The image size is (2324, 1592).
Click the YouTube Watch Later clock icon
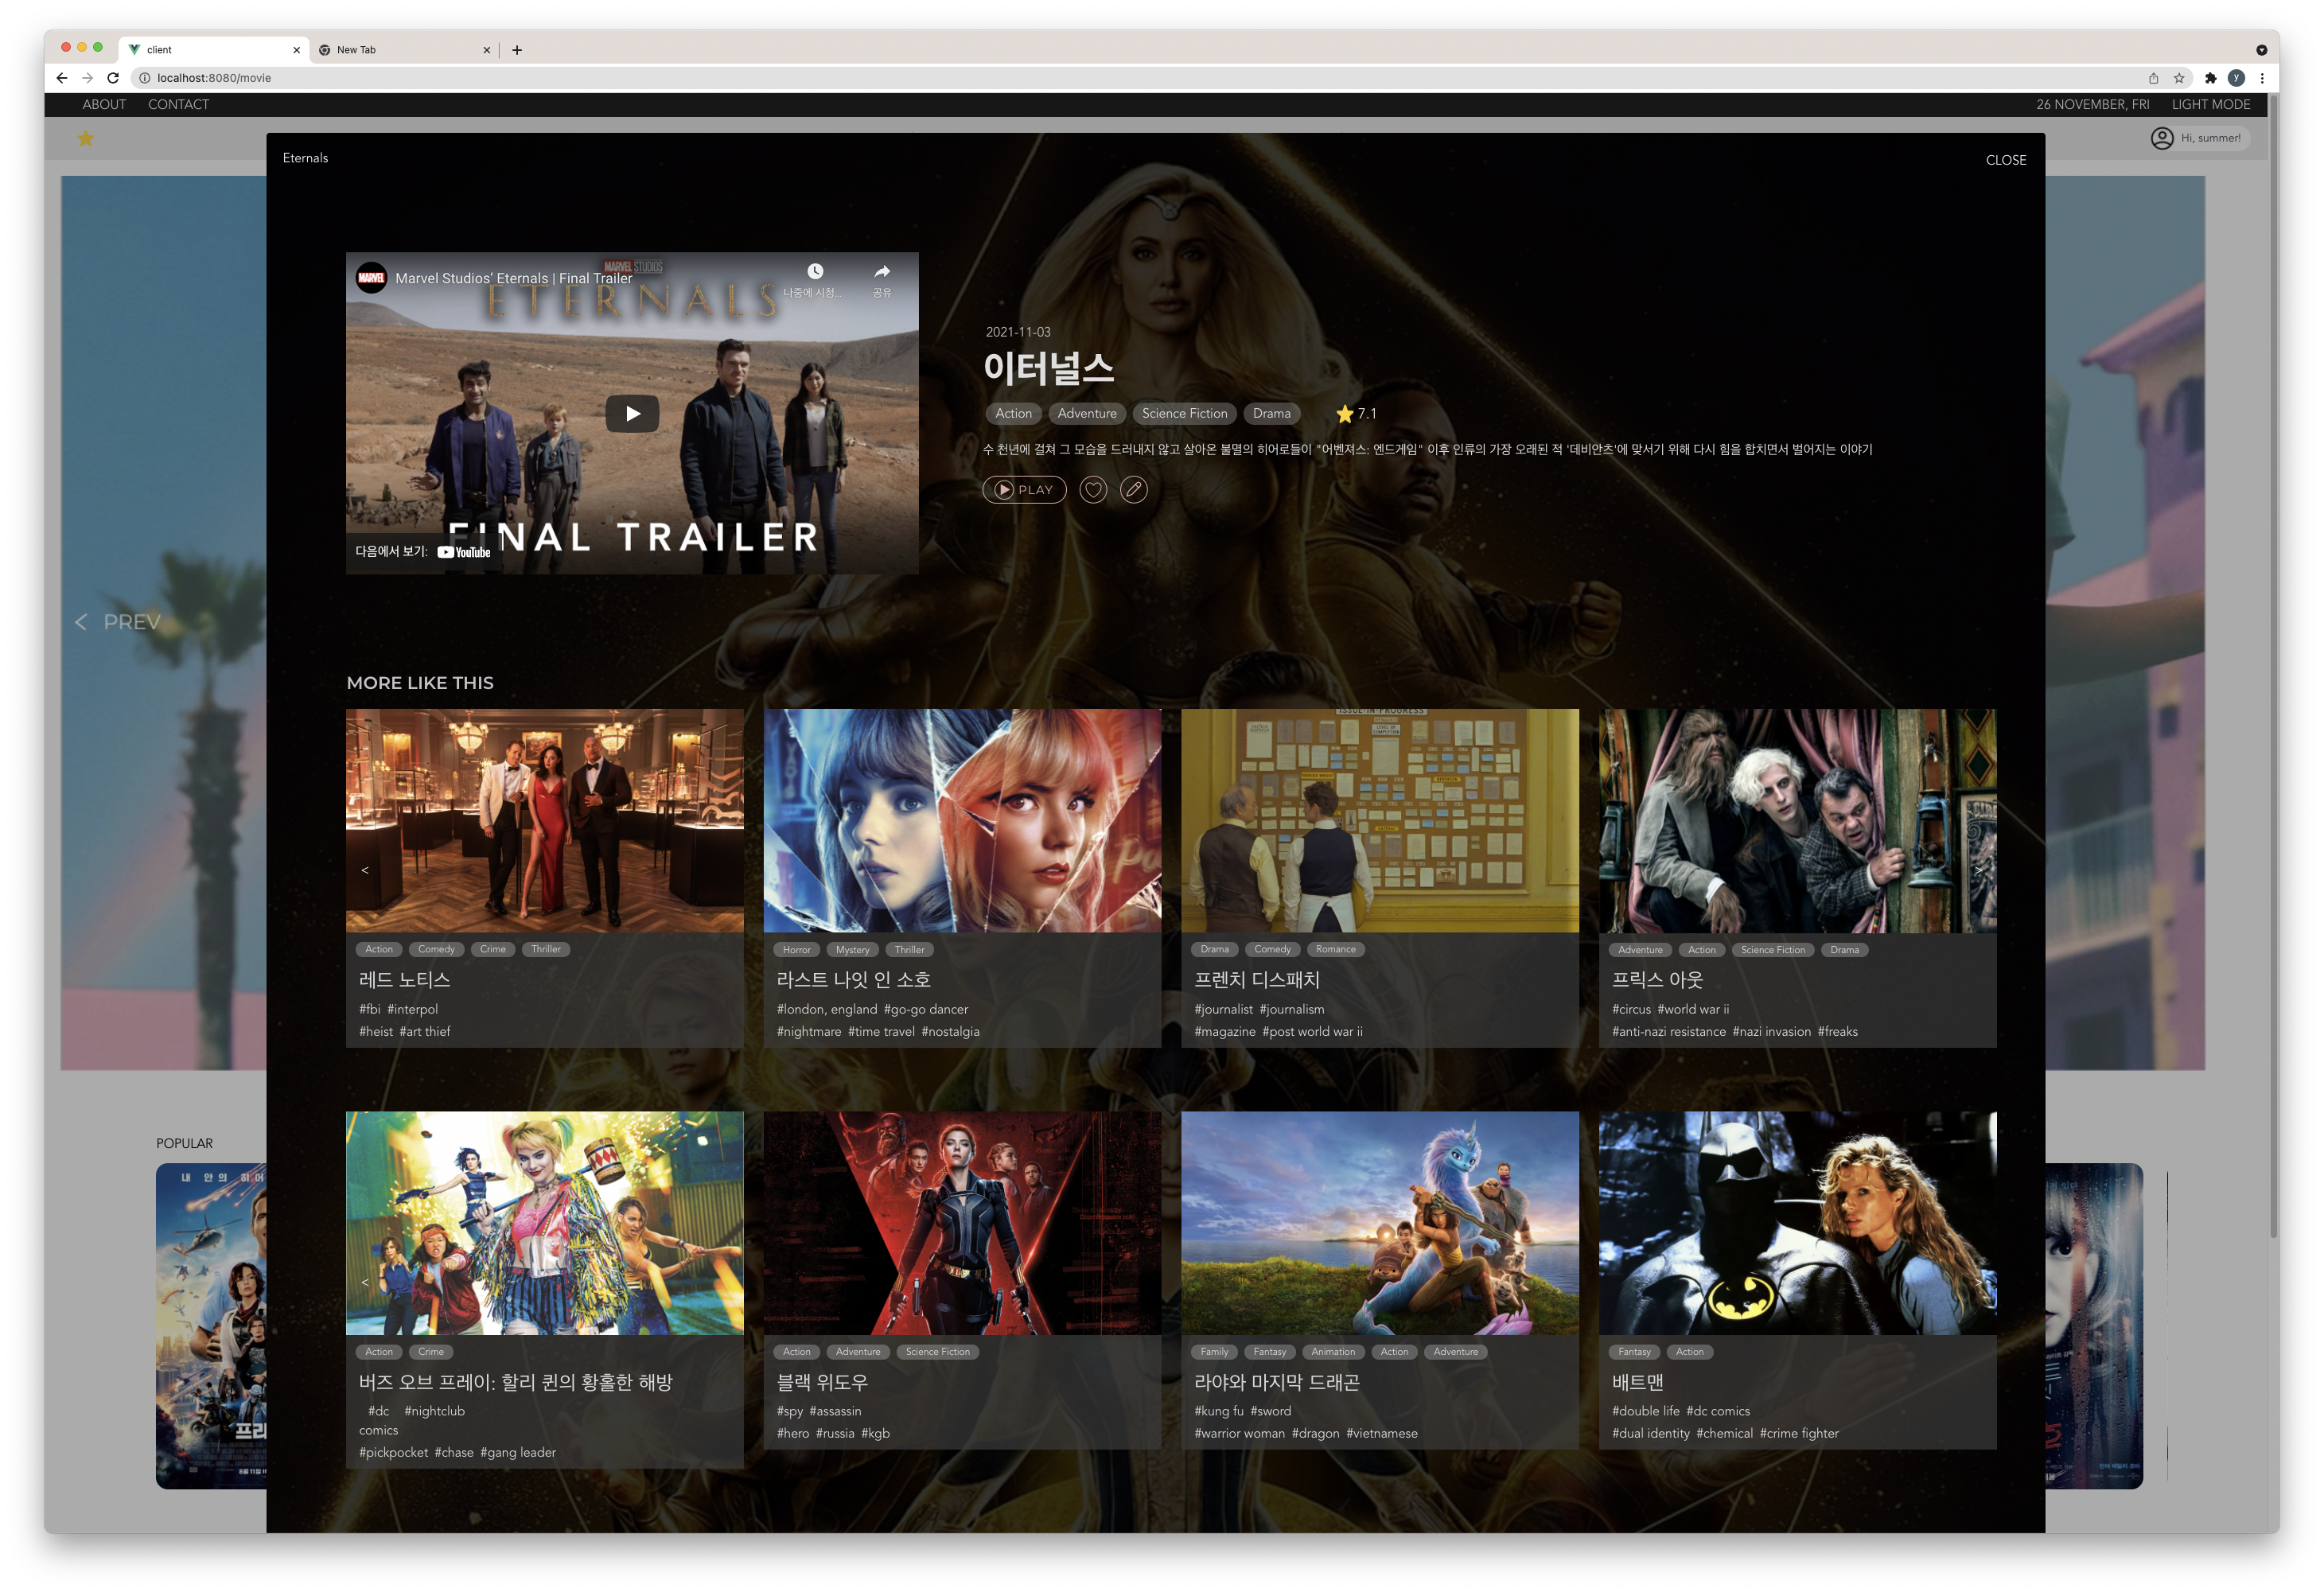click(x=815, y=272)
